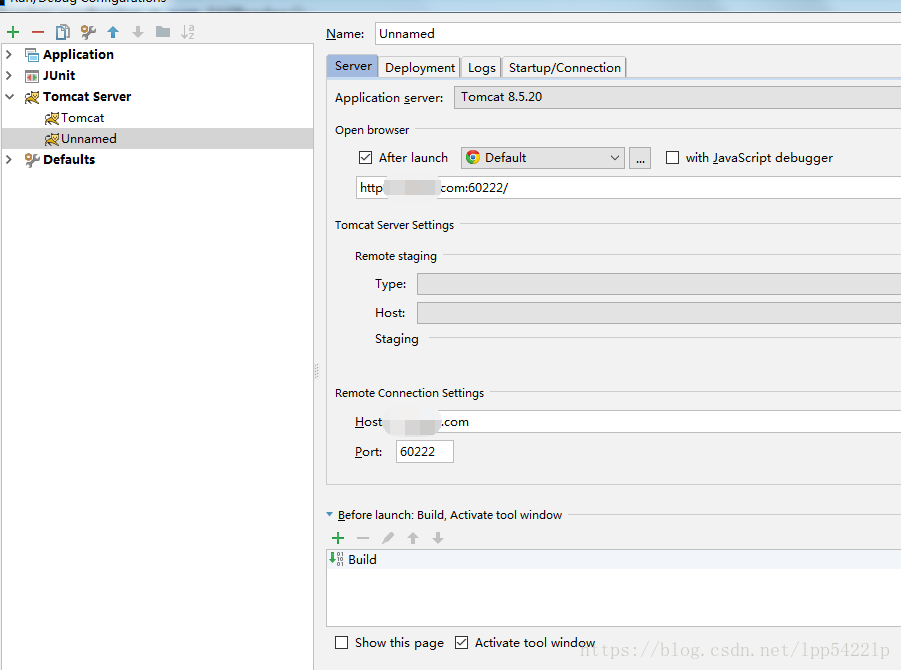Create a new folder for configurations

[x=163, y=32]
